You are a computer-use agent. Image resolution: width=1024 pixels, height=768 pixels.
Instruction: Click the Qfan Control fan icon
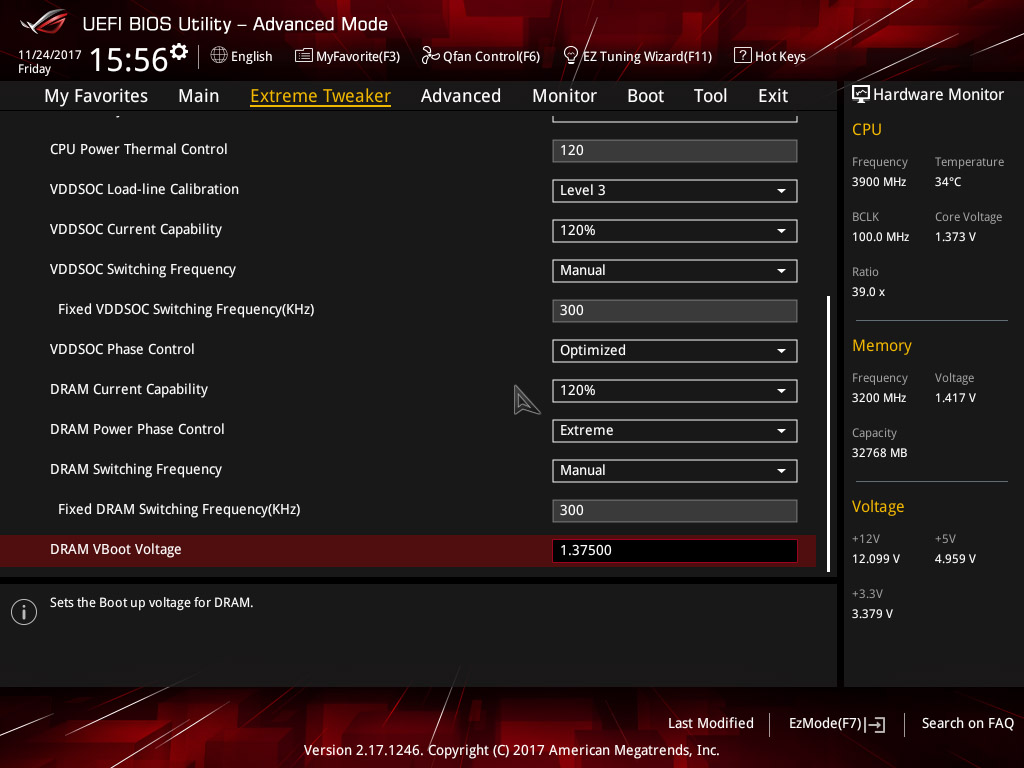[430, 56]
